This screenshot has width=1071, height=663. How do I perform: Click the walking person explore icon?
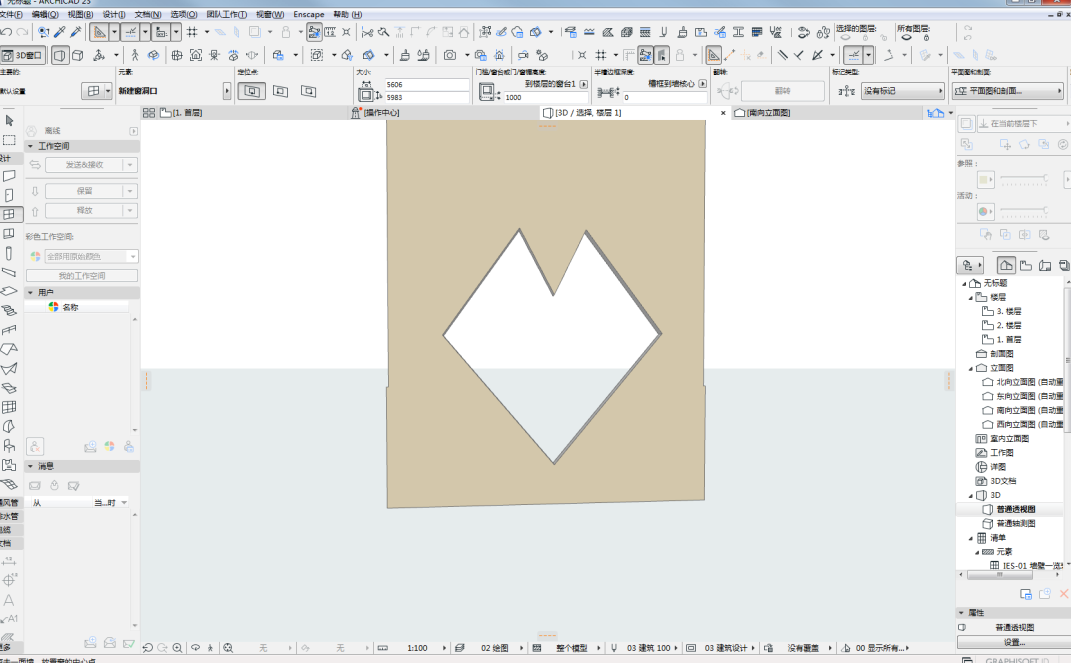pos(135,55)
